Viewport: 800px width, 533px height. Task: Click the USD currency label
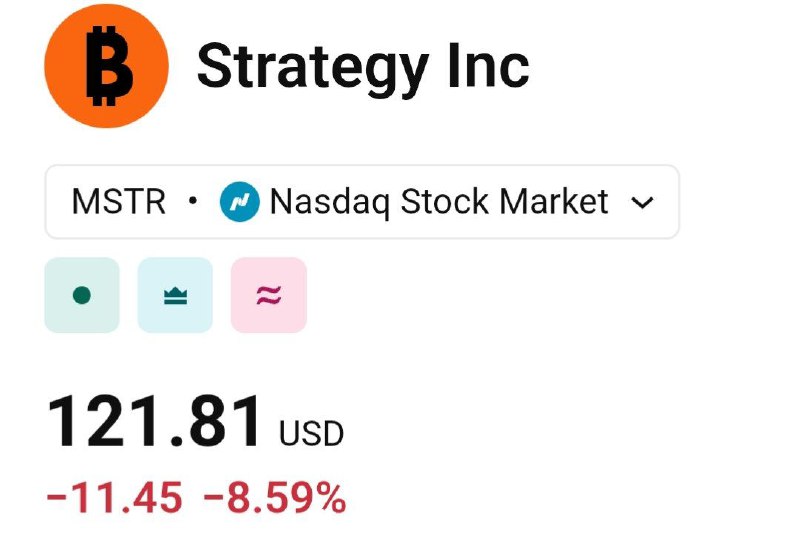[x=311, y=433]
